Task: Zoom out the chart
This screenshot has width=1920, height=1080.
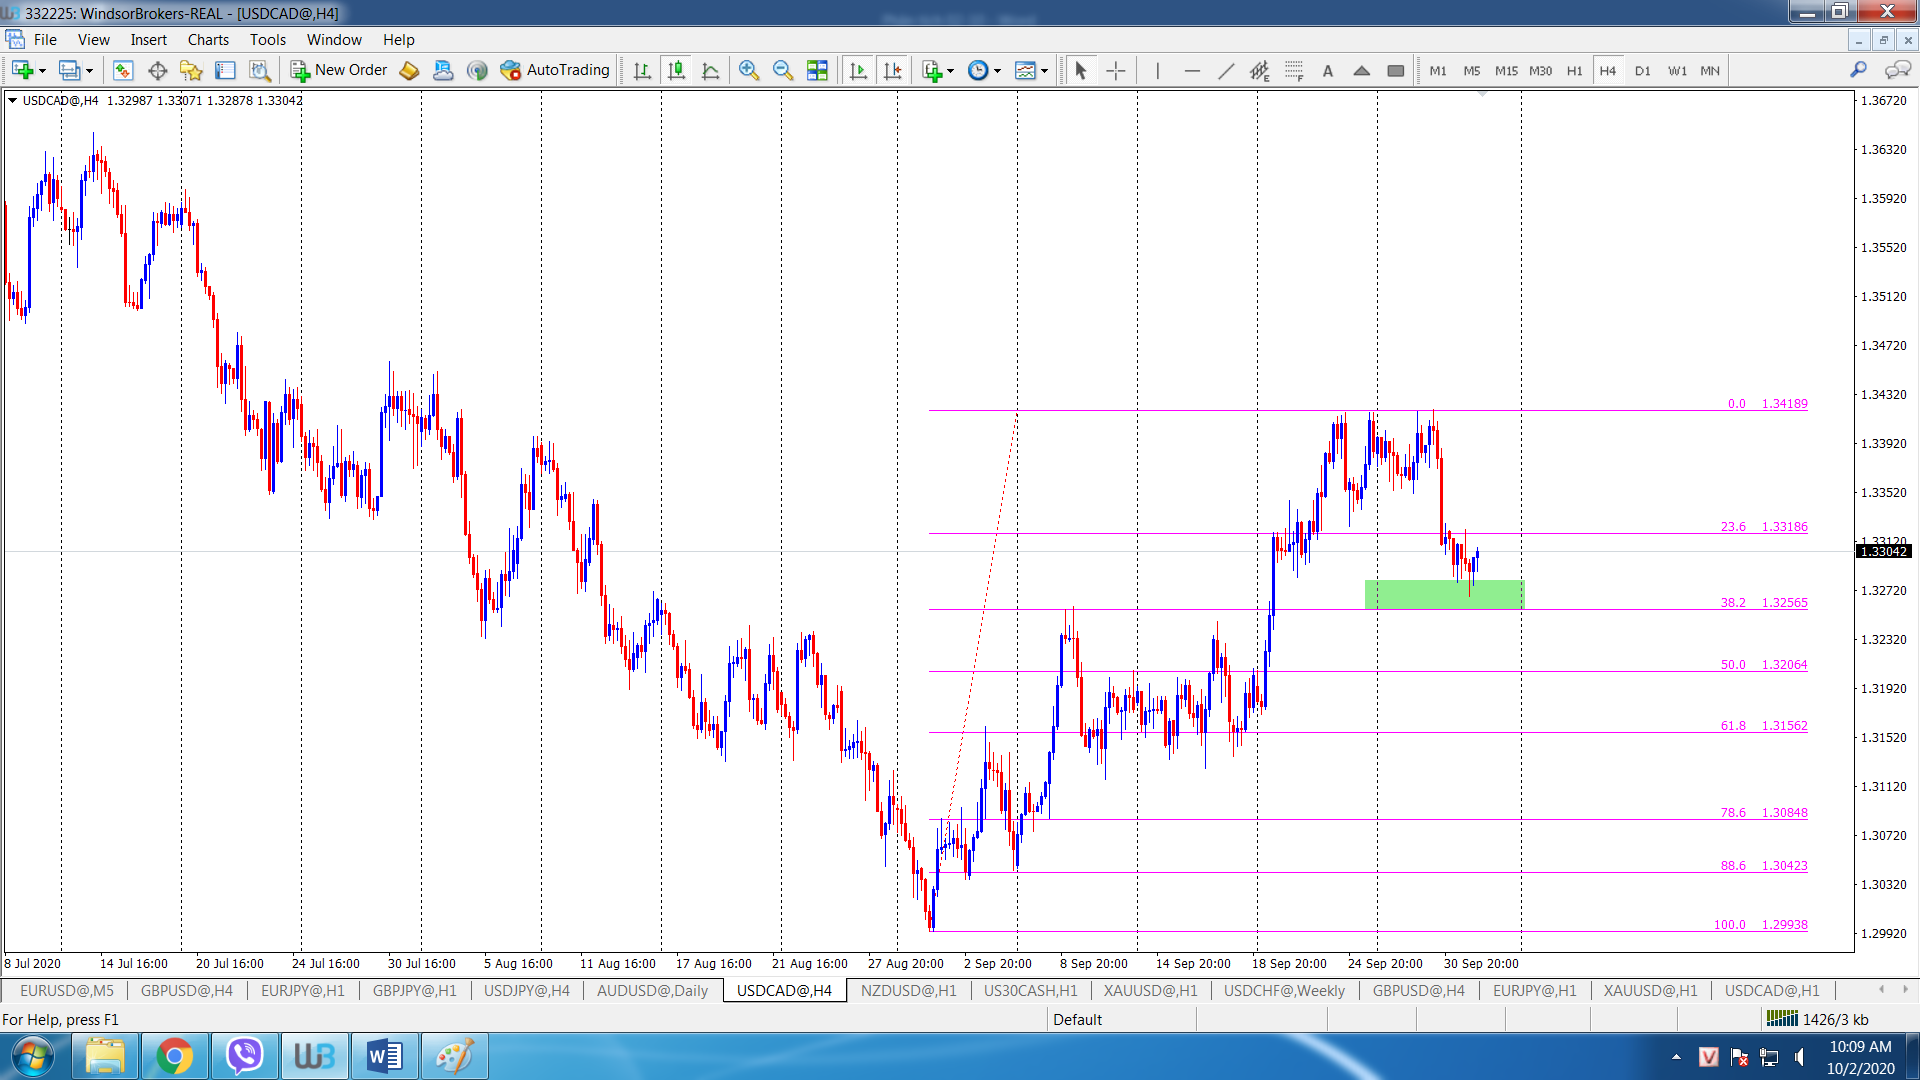Action: point(783,70)
